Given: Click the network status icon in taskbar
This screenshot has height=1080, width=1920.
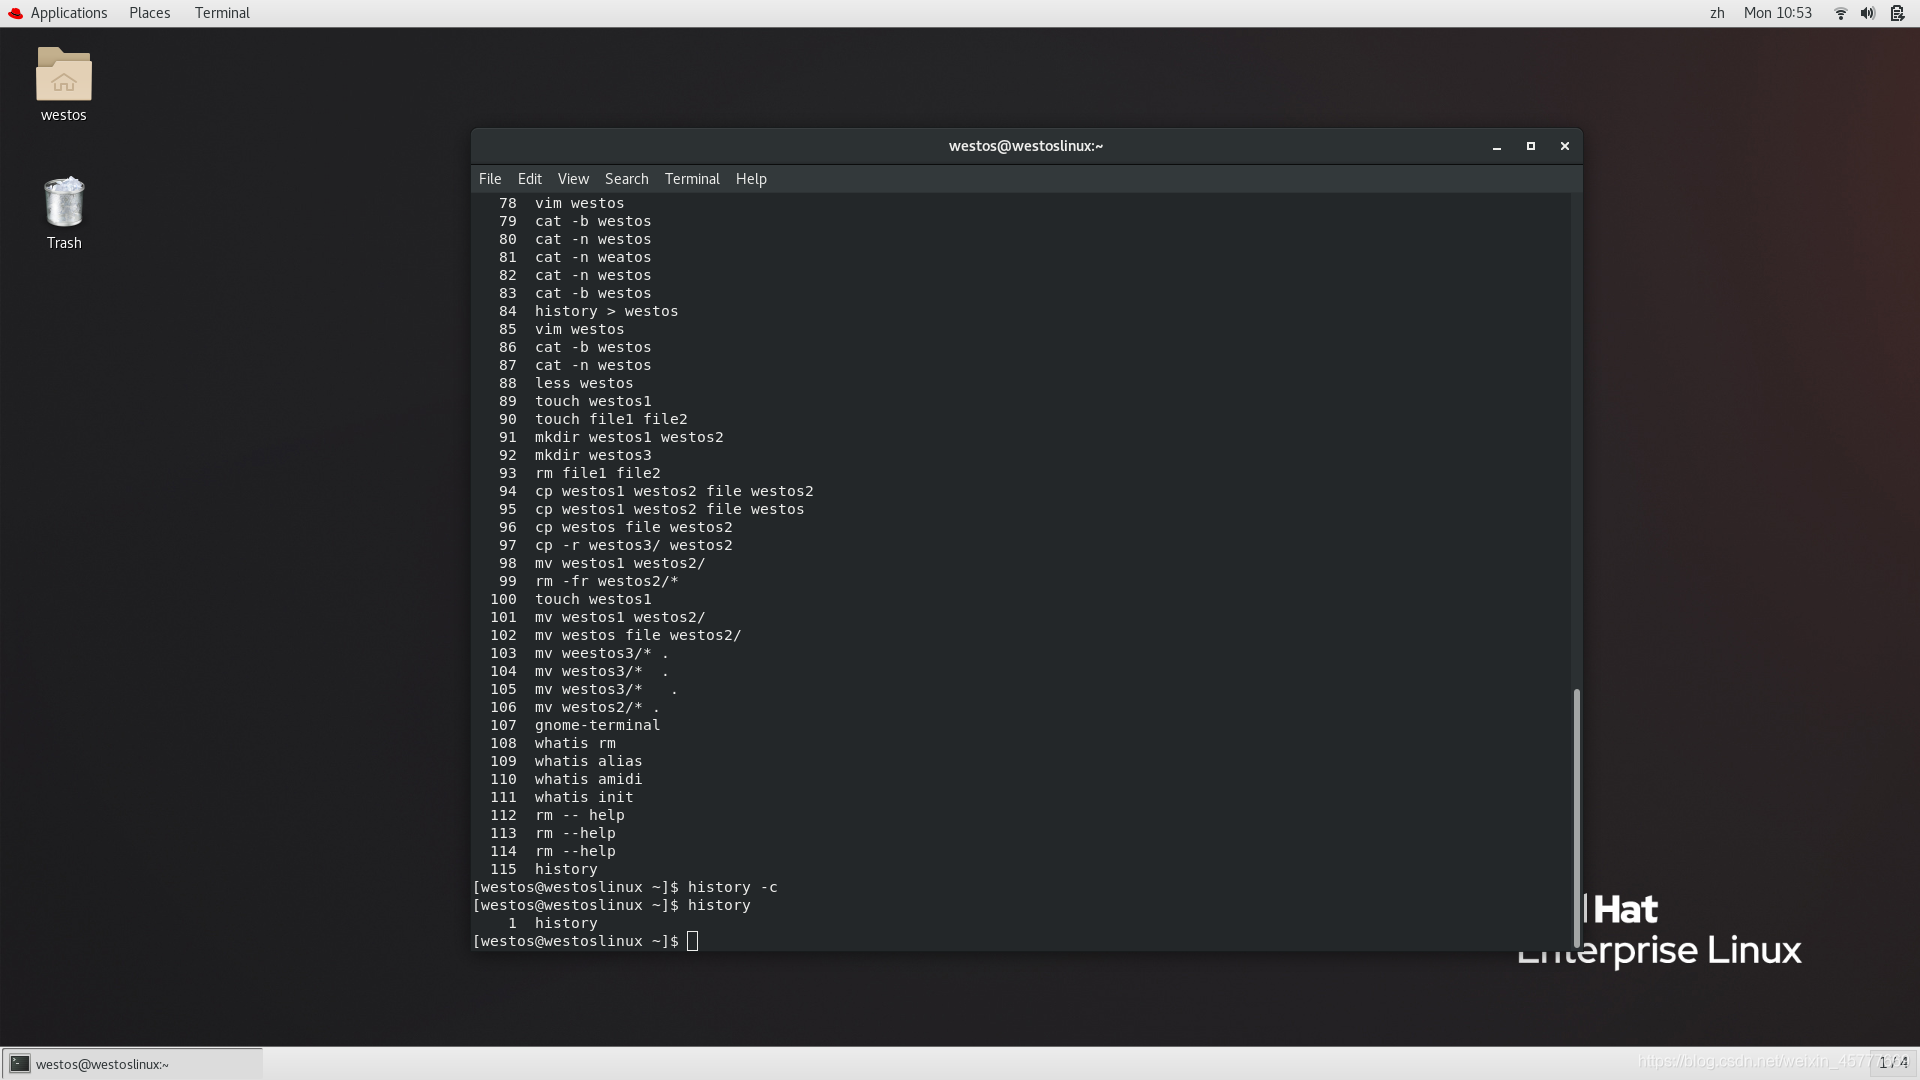Looking at the screenshot, I should [1840, 12].
